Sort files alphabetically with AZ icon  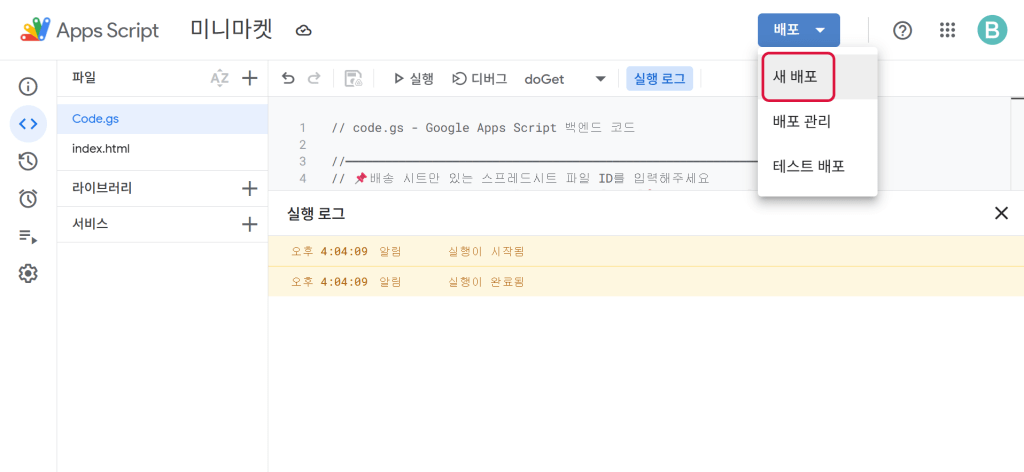[219, 78]
